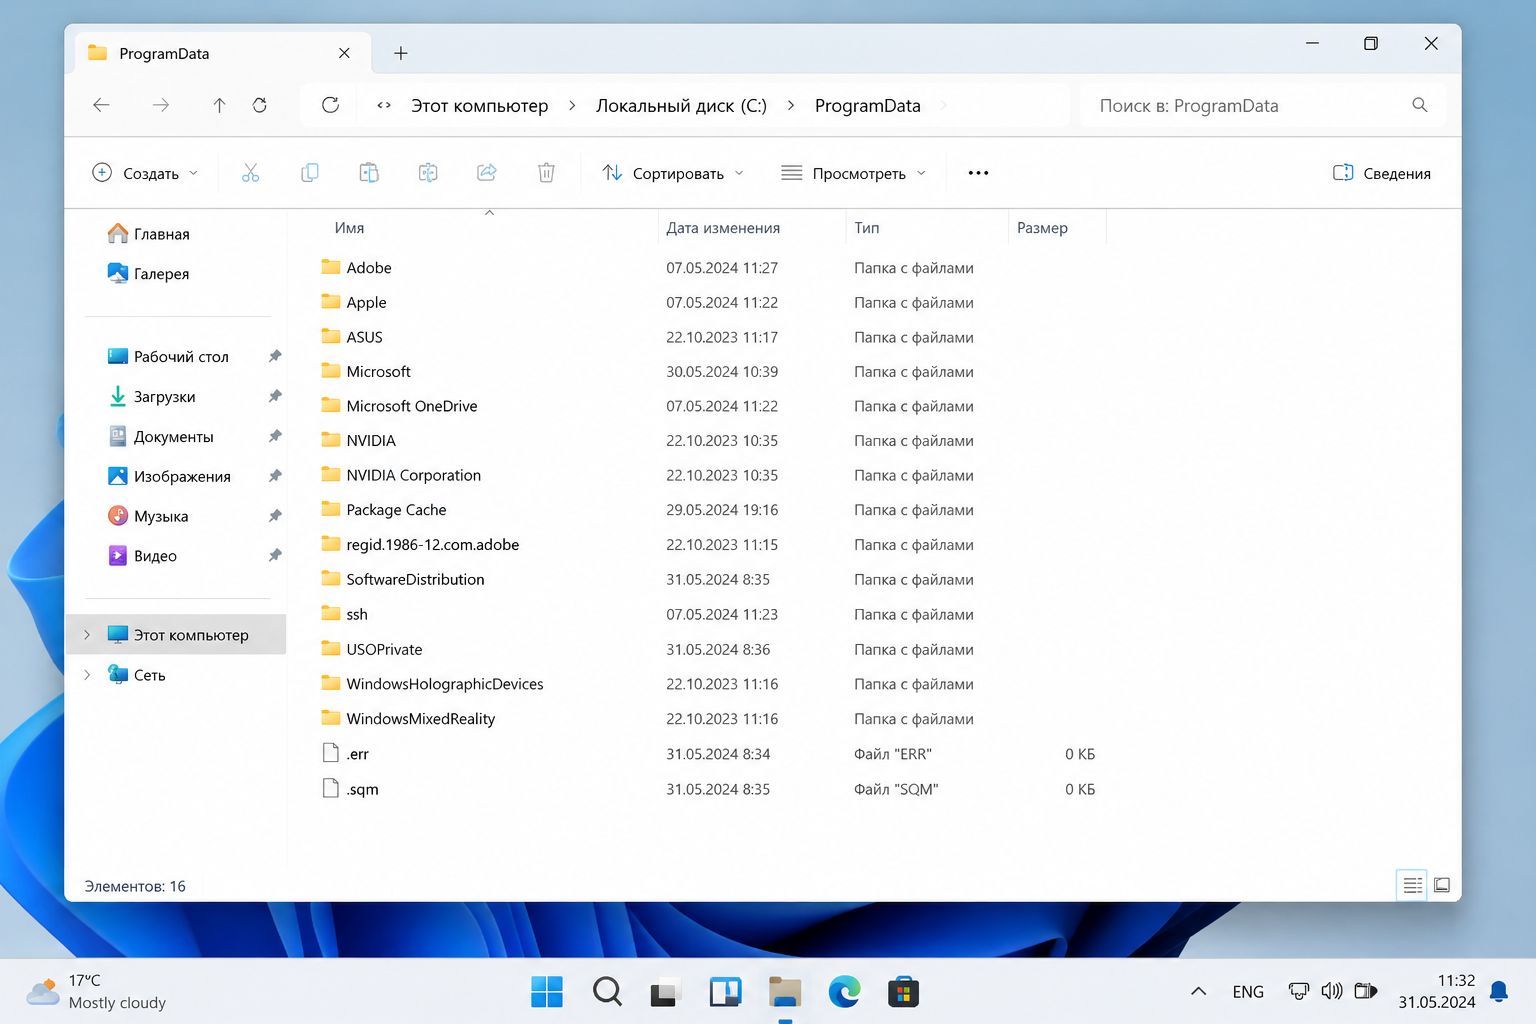Select the NVIDIA Corporation folder
This screenshot has width=1536, height=1024.
coord(413,475)
